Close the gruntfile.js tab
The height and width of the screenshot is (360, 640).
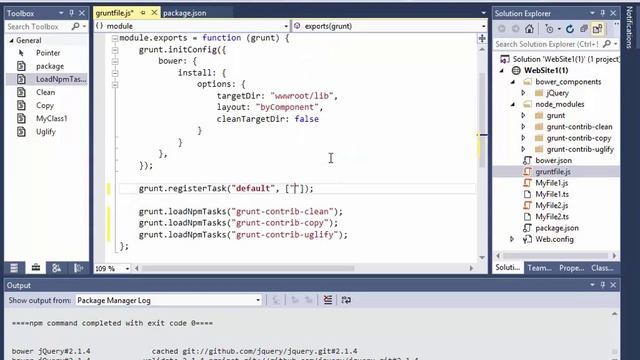(154, 13)
